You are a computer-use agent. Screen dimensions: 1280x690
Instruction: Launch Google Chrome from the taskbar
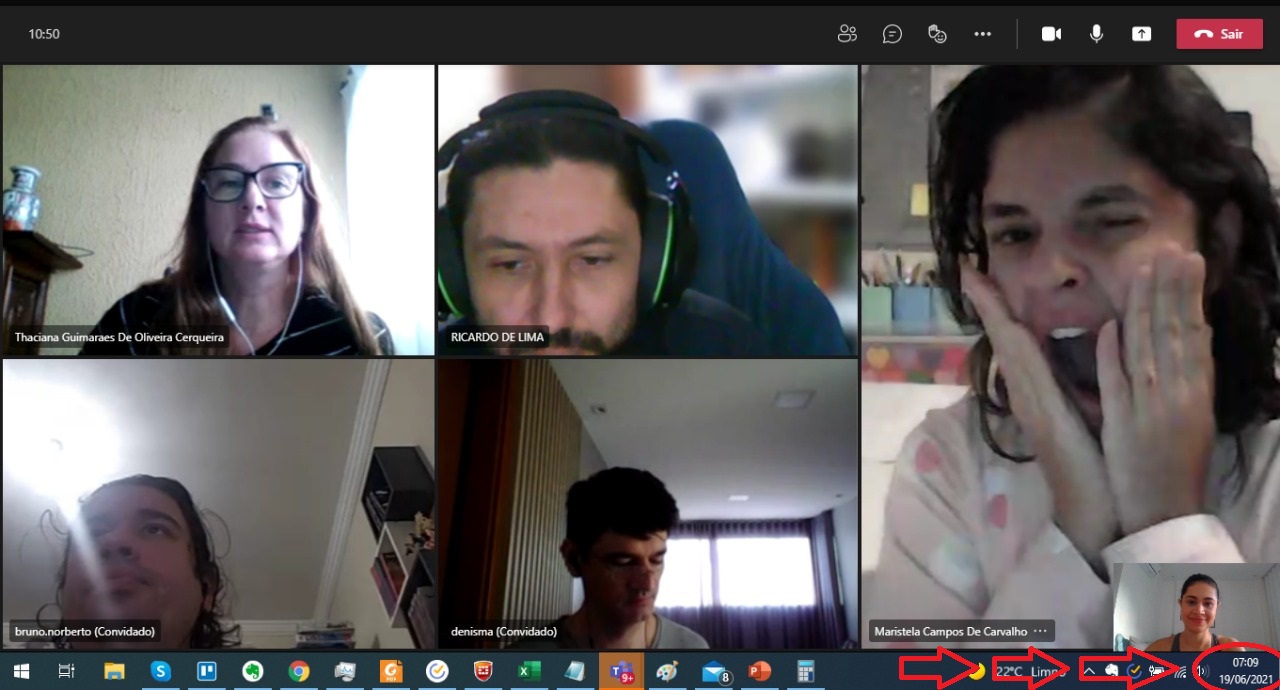point(299,670)
